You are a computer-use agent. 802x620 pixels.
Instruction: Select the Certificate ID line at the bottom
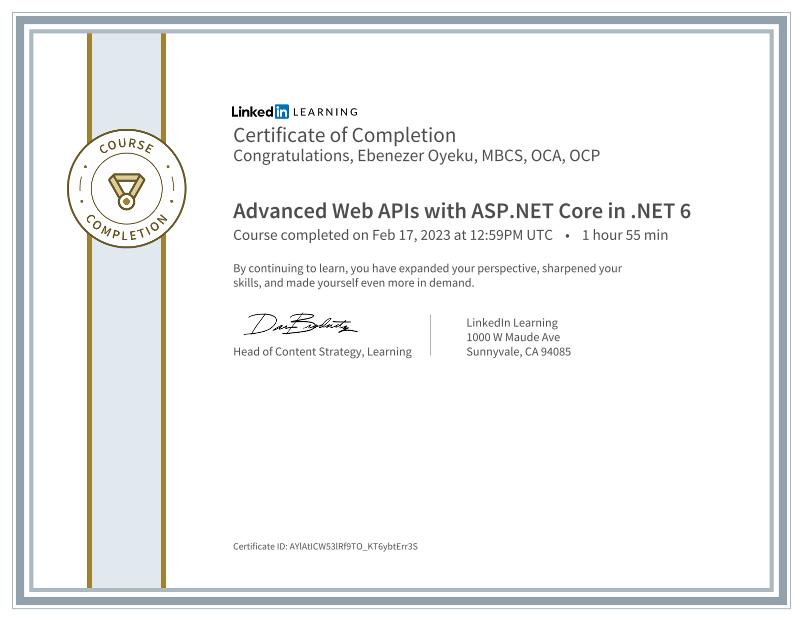click(325, 546)
